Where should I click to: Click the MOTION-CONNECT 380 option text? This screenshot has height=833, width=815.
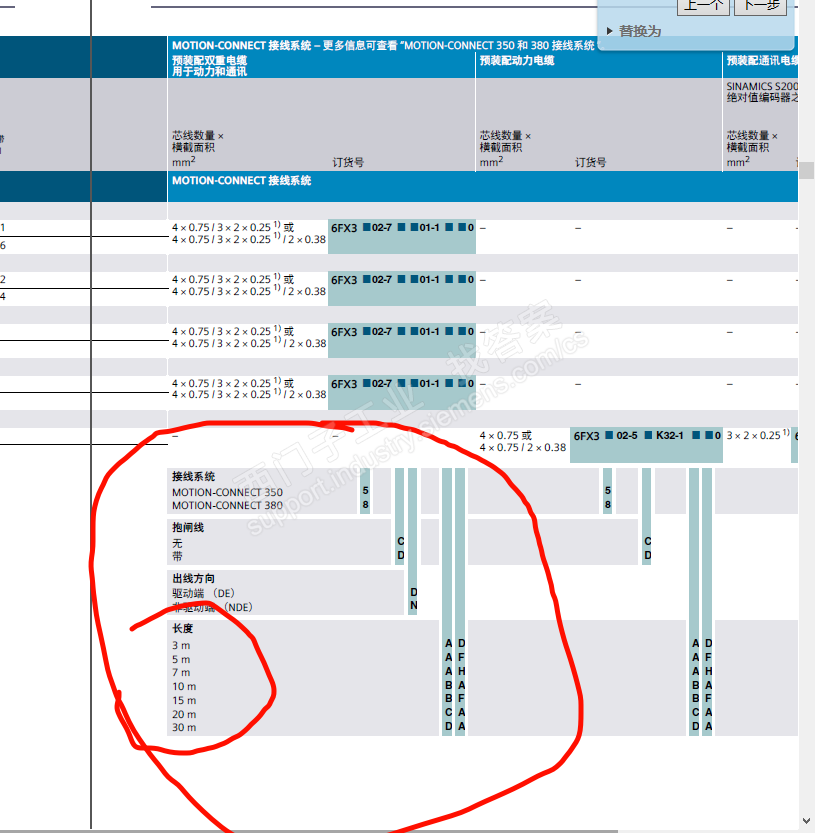click(x=227, y=506)
